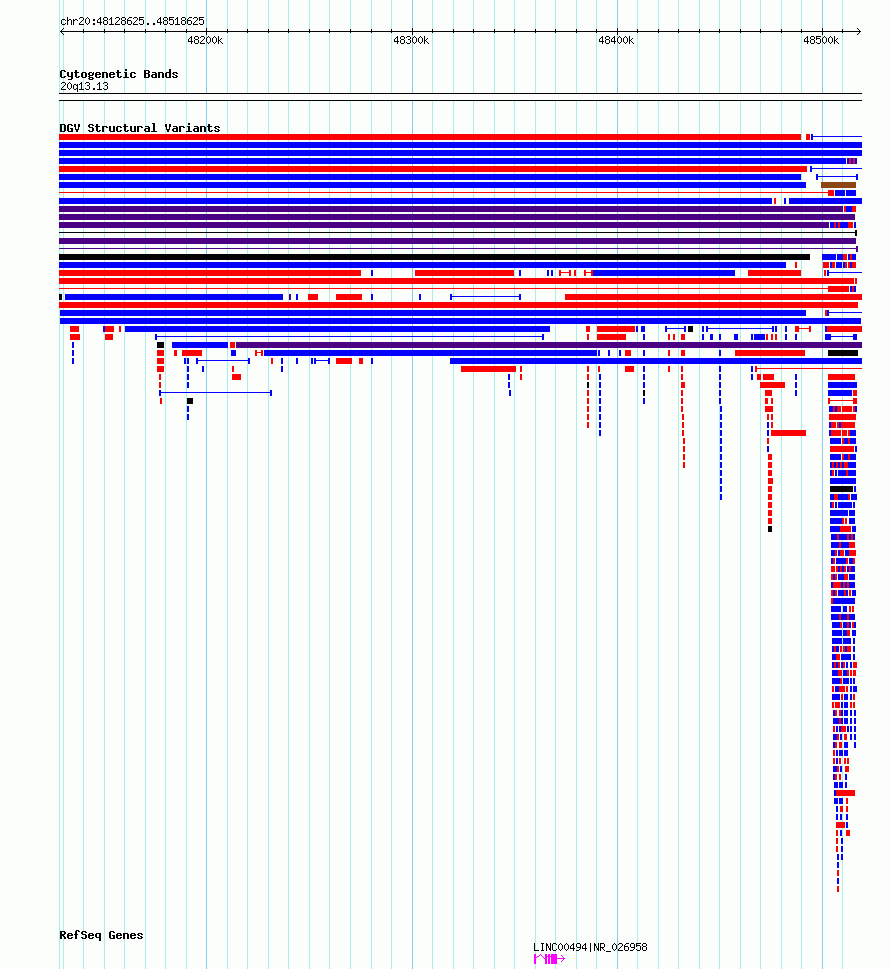Screen dimensions: 890x969
Task: Click the short red bar beside the dashed column near 48500k
Action: (789, 433)
